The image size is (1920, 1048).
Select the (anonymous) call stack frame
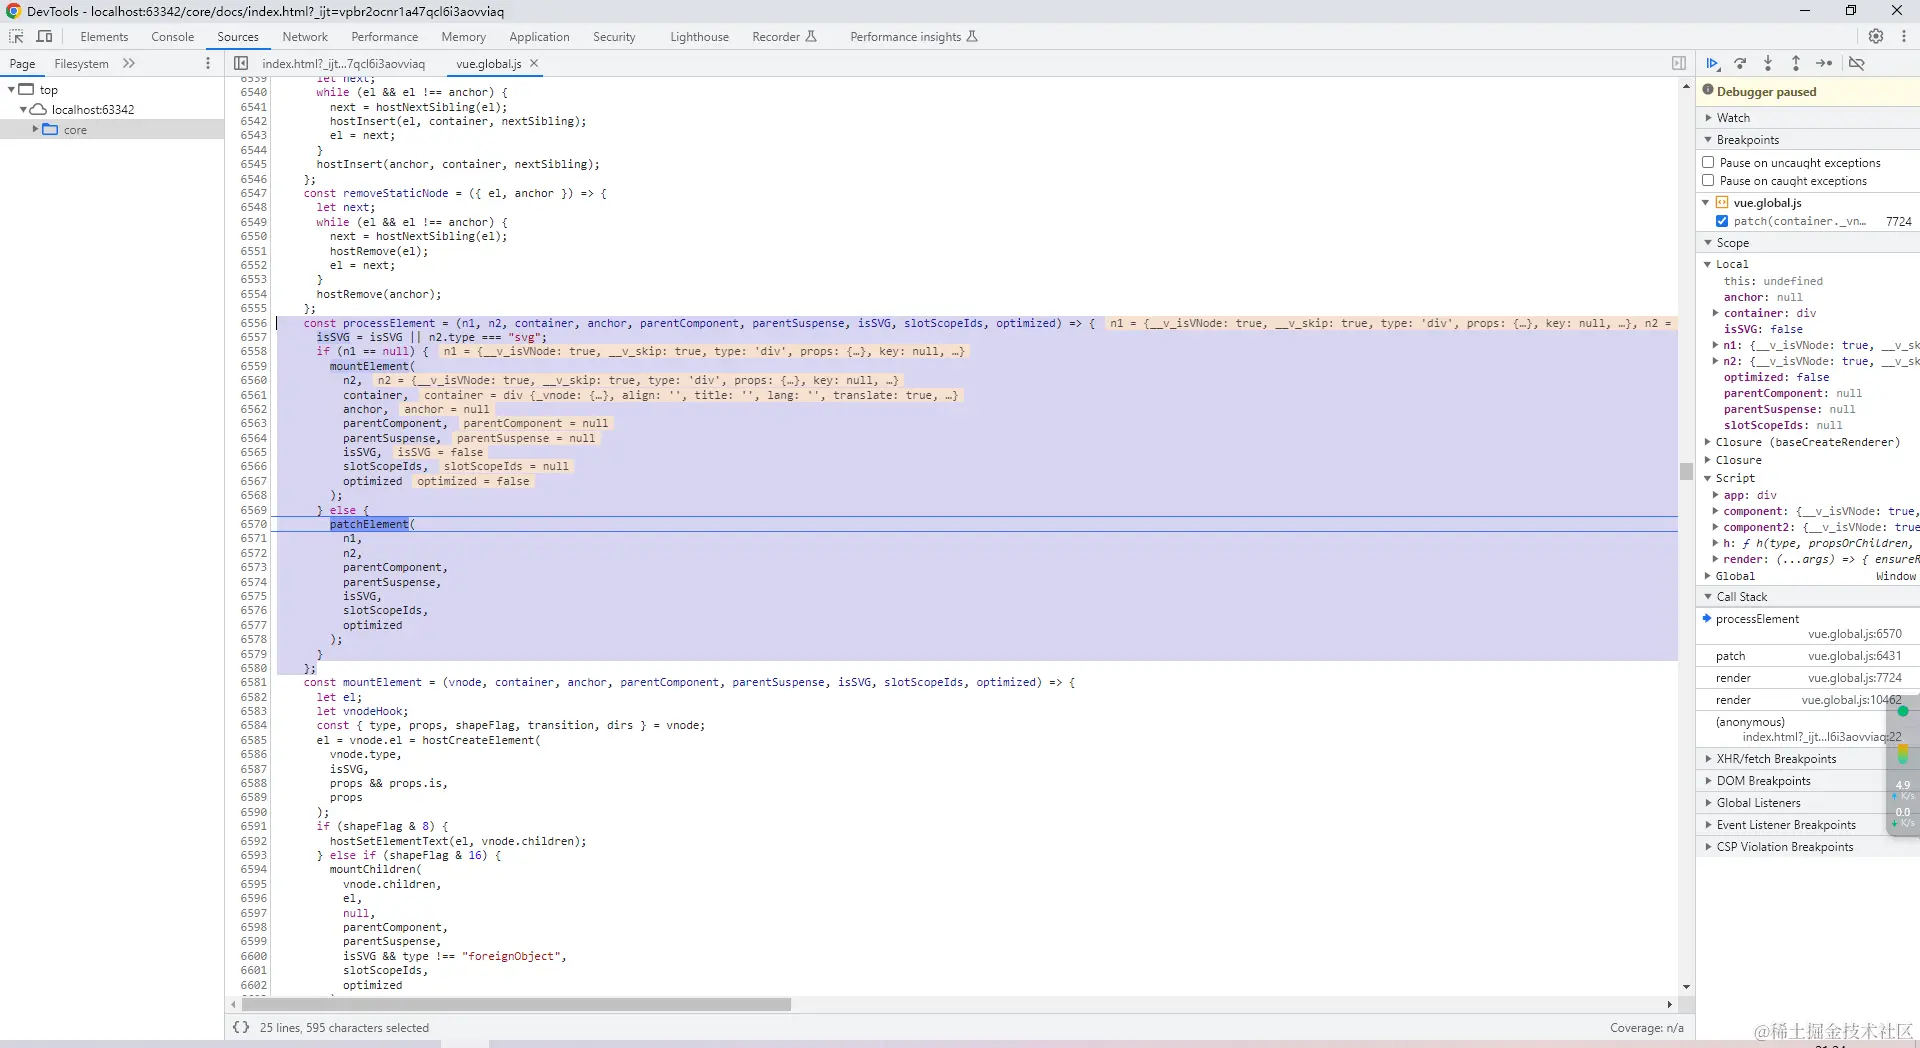[1807, 729]
